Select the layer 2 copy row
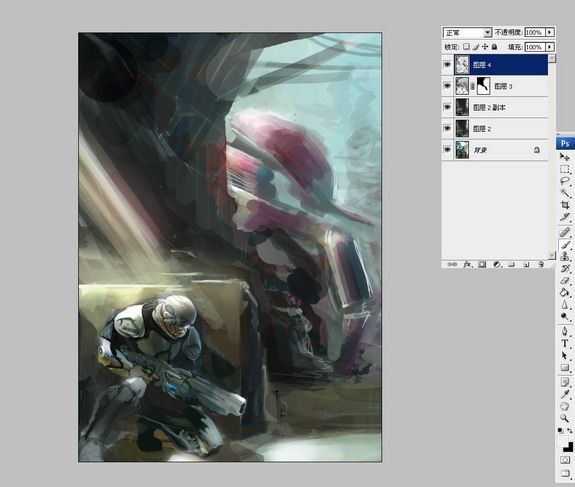Screen dimensions: 575x487 click(501, 107)
